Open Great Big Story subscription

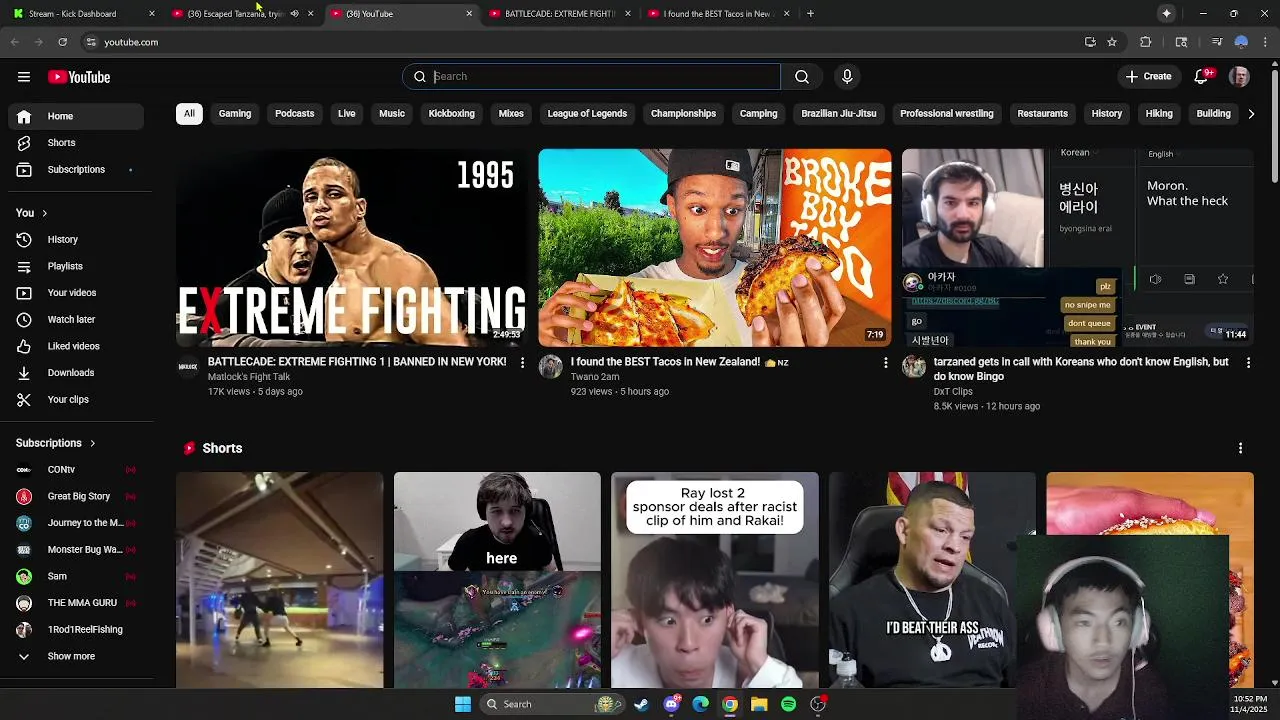pos(76,497)
